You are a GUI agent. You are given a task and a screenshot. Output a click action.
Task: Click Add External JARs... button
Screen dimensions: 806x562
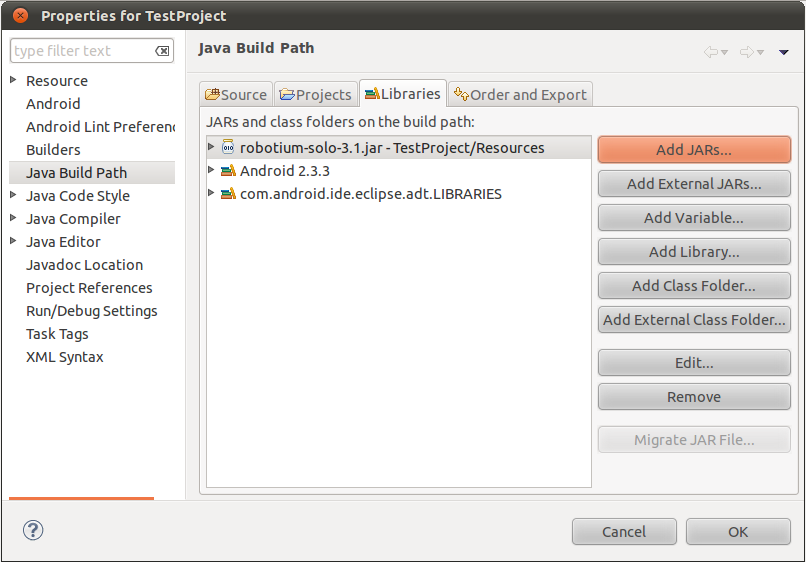point(694,184)
